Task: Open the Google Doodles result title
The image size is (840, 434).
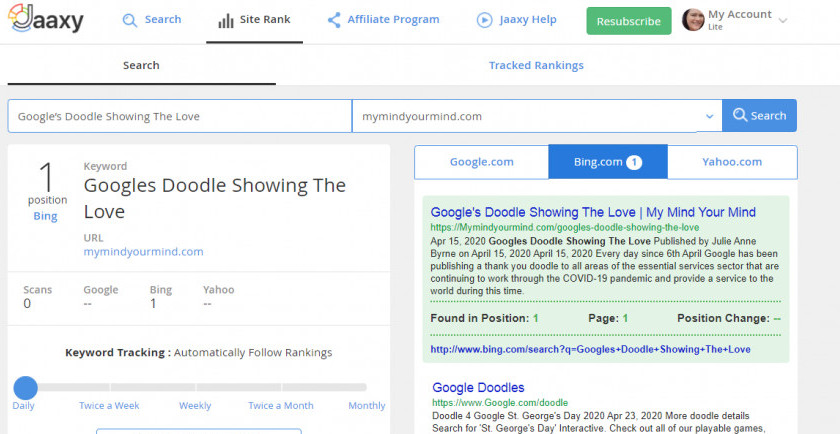Action: pyautogui.click(x=478, y=387)
